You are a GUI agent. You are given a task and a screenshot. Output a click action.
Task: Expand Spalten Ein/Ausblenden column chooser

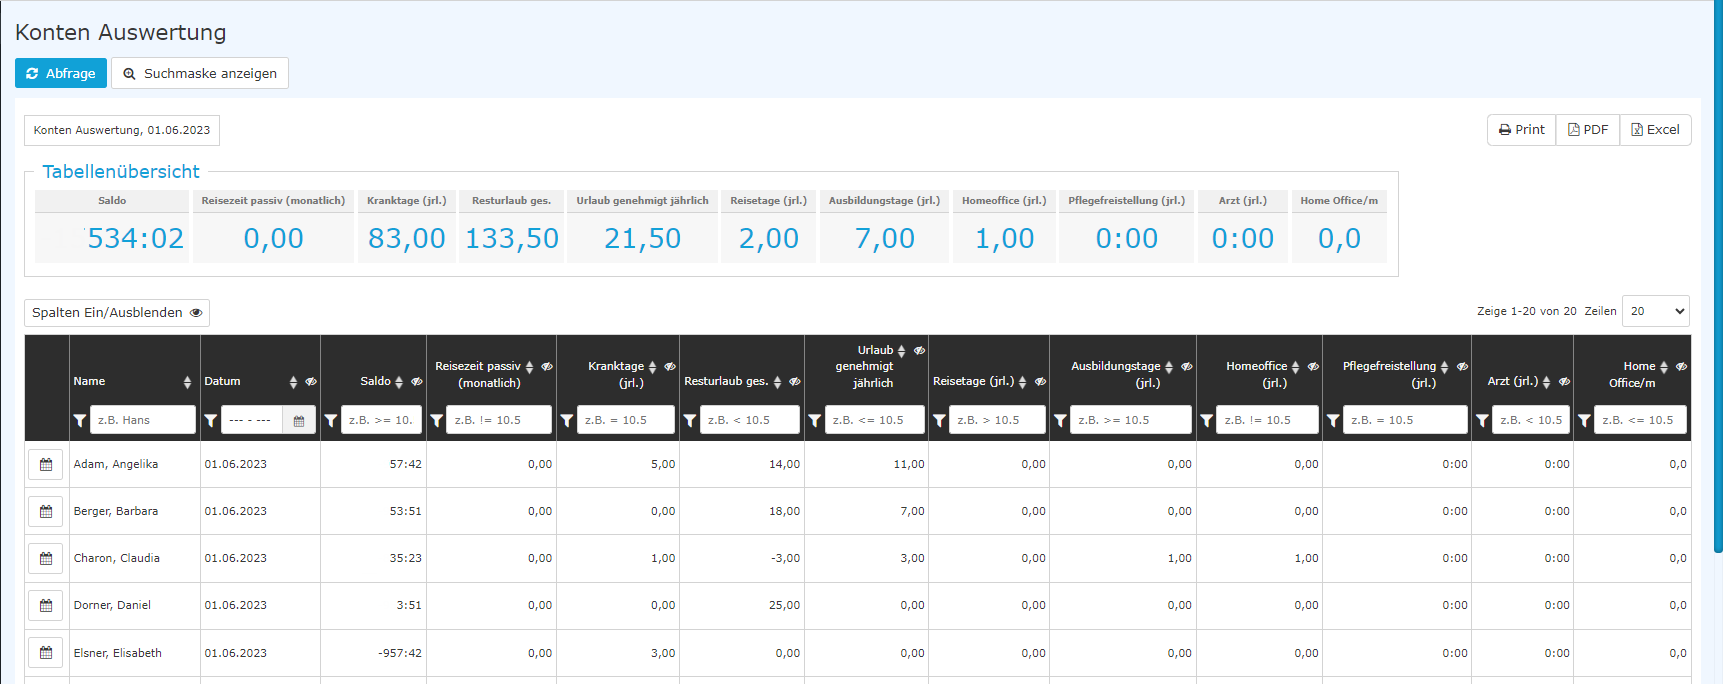point(117,313)
